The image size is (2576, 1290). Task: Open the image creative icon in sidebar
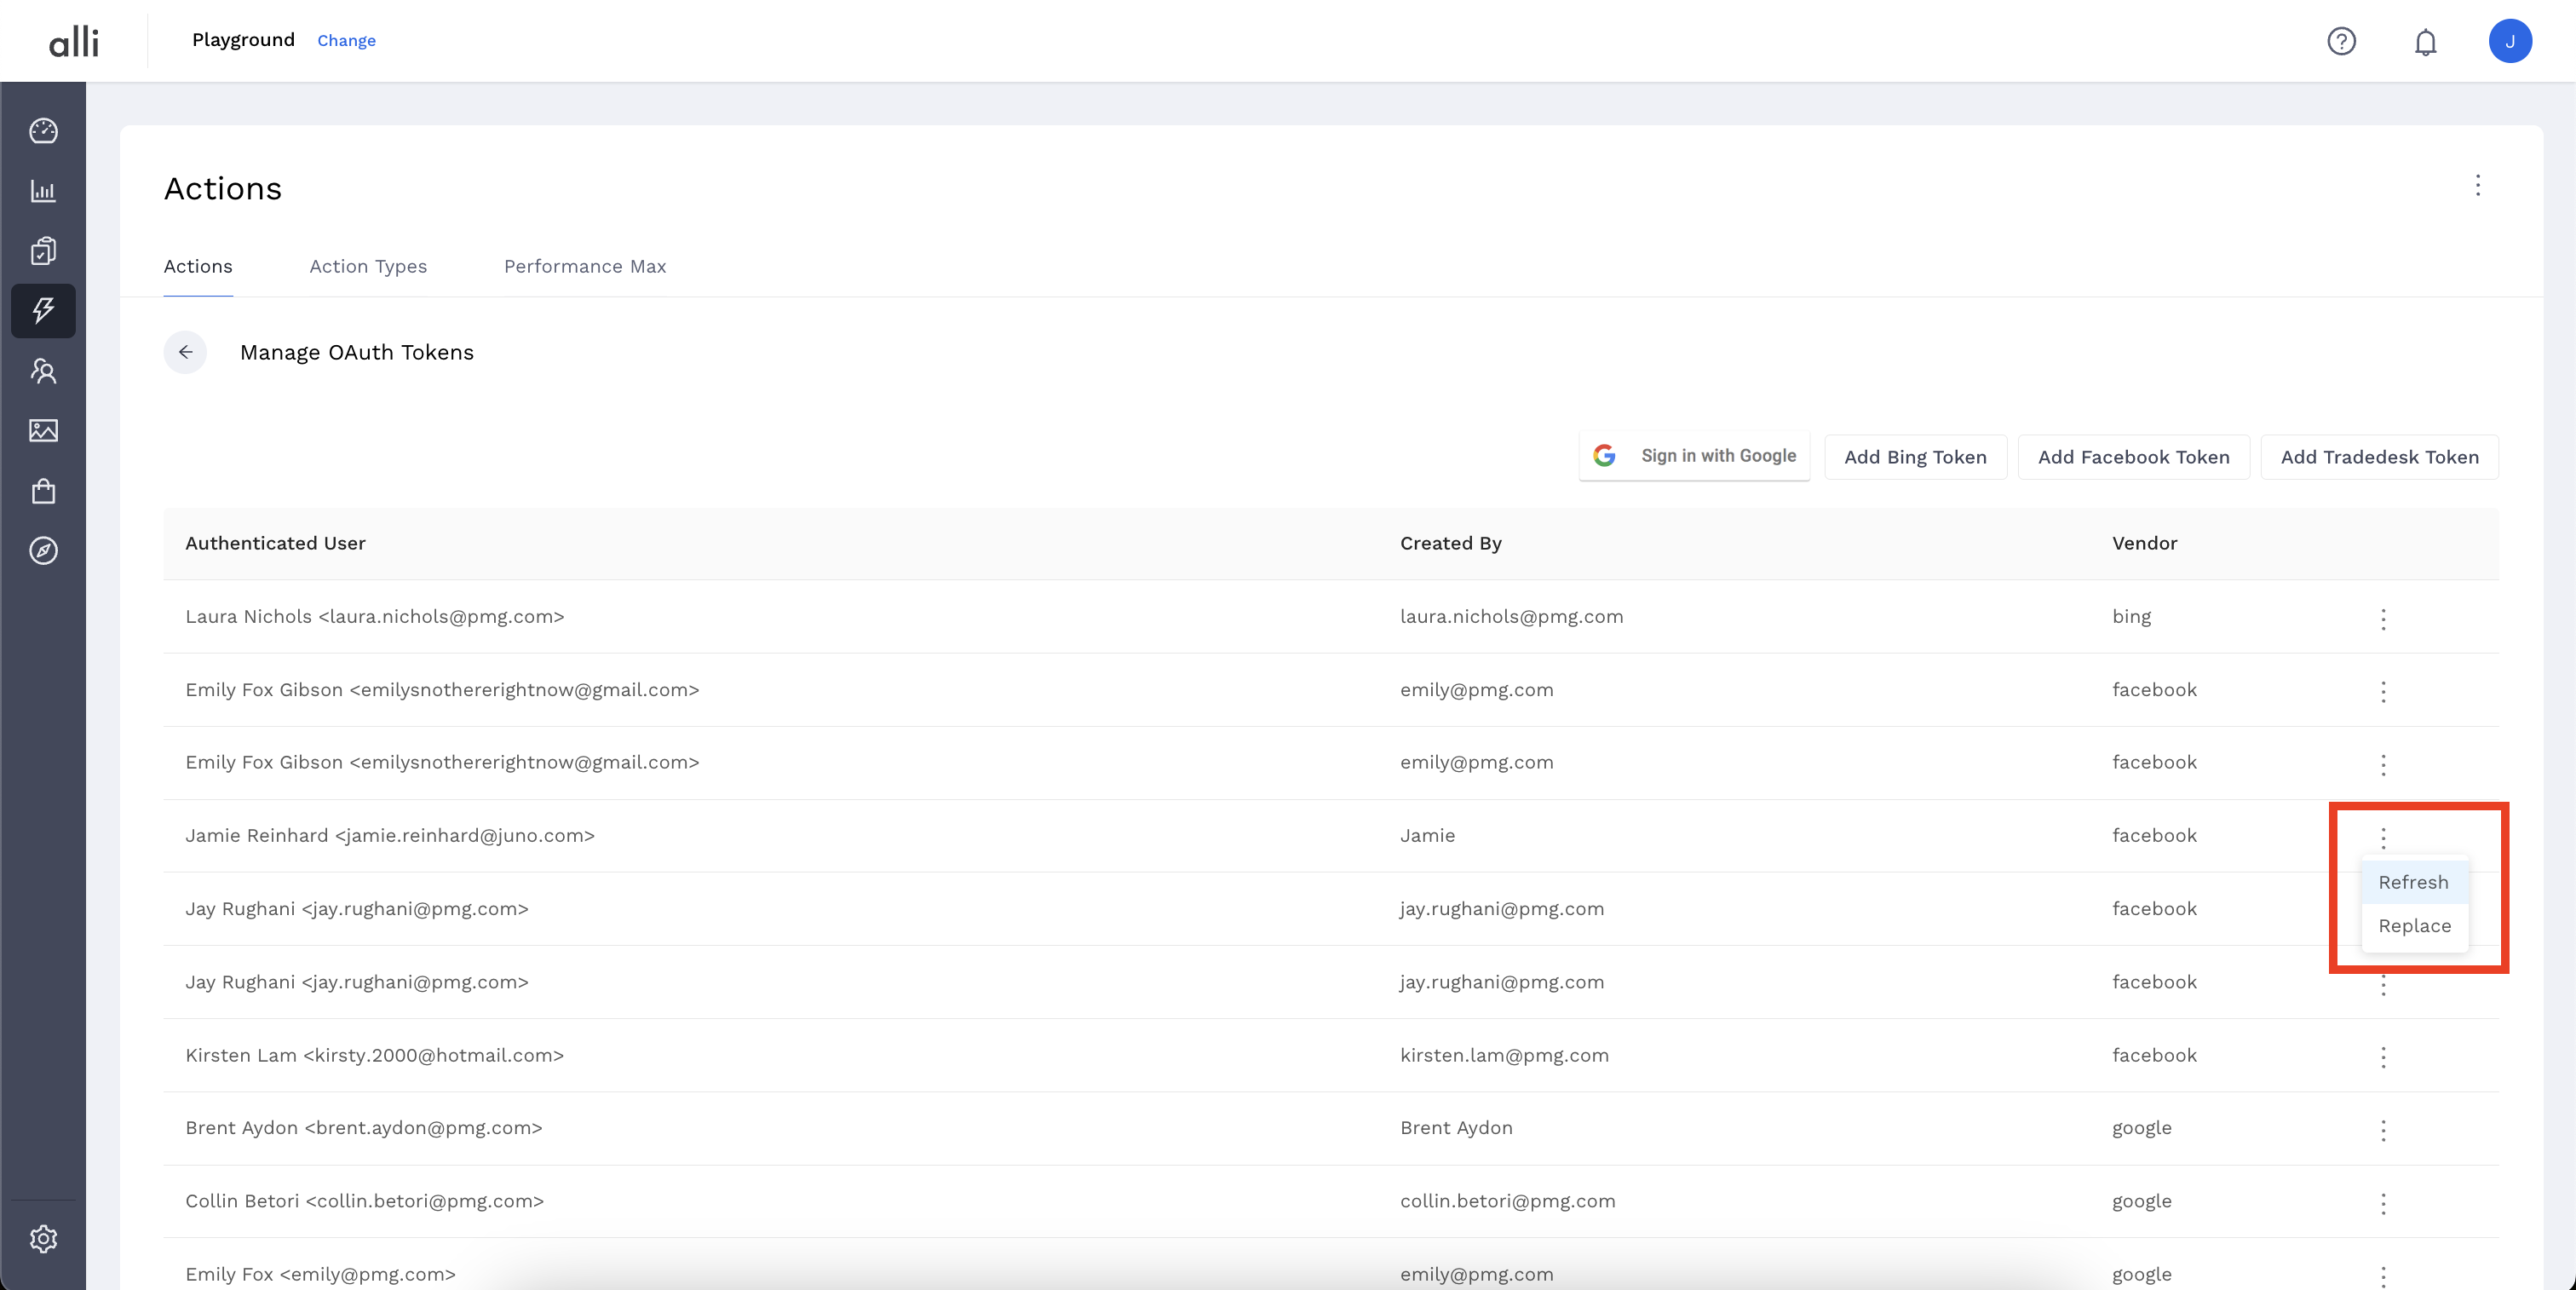[43, 431]
